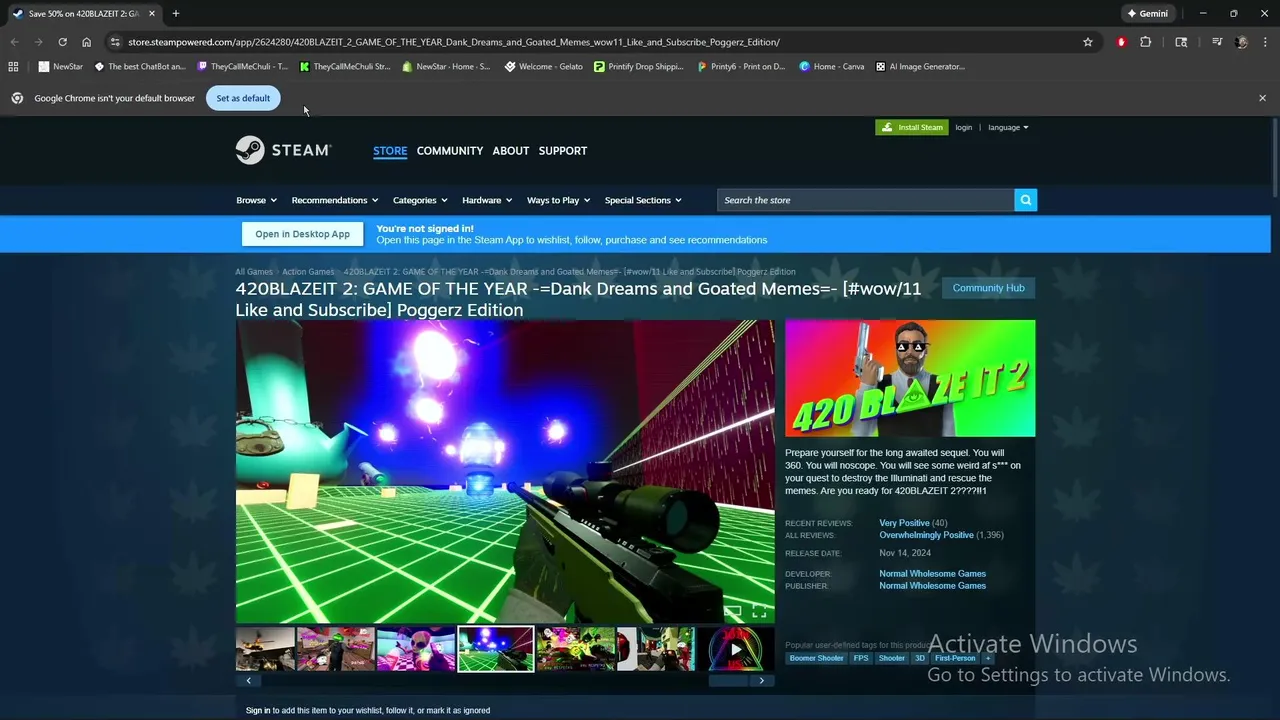Open the Chrome profile avatar

point(1241,42)
